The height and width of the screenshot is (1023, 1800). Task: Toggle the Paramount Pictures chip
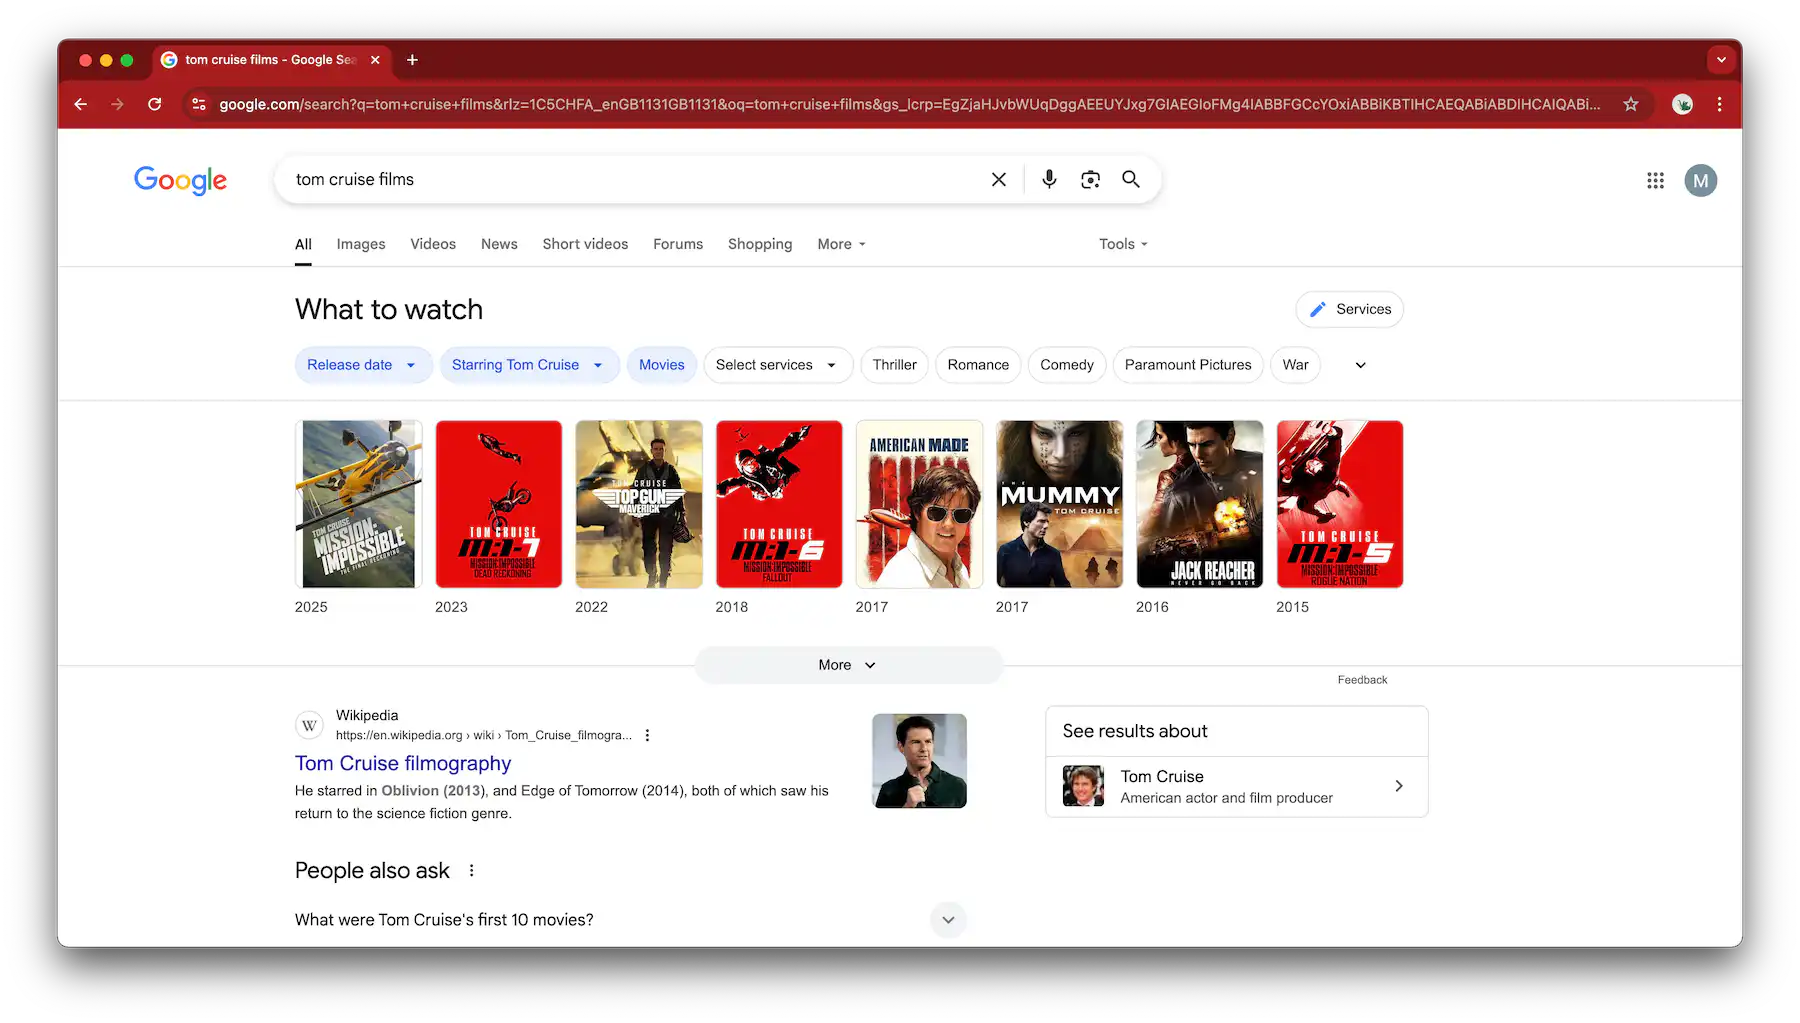pyautogui.click(x=1188, y=365)
